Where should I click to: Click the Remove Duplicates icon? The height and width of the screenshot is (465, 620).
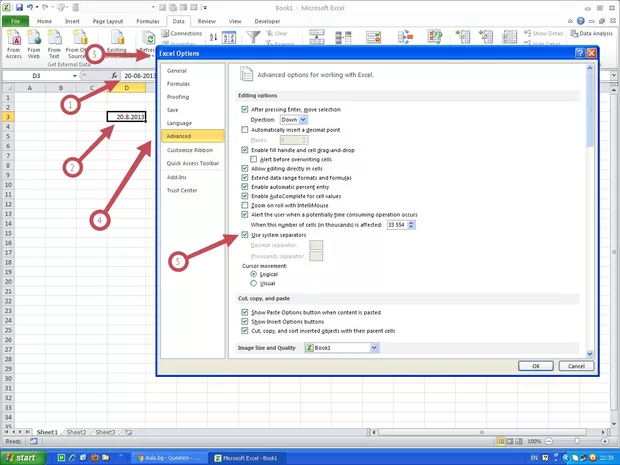click(x=343, y=37)
